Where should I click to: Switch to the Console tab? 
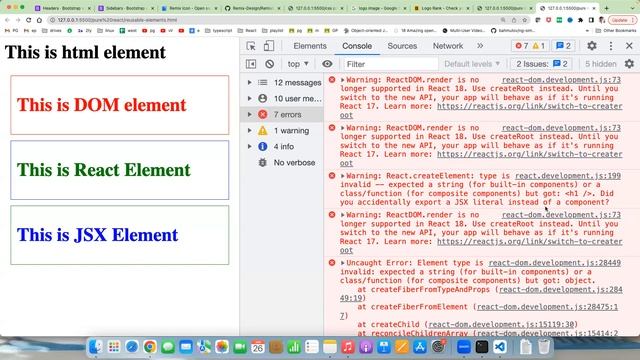click(357, 46)
